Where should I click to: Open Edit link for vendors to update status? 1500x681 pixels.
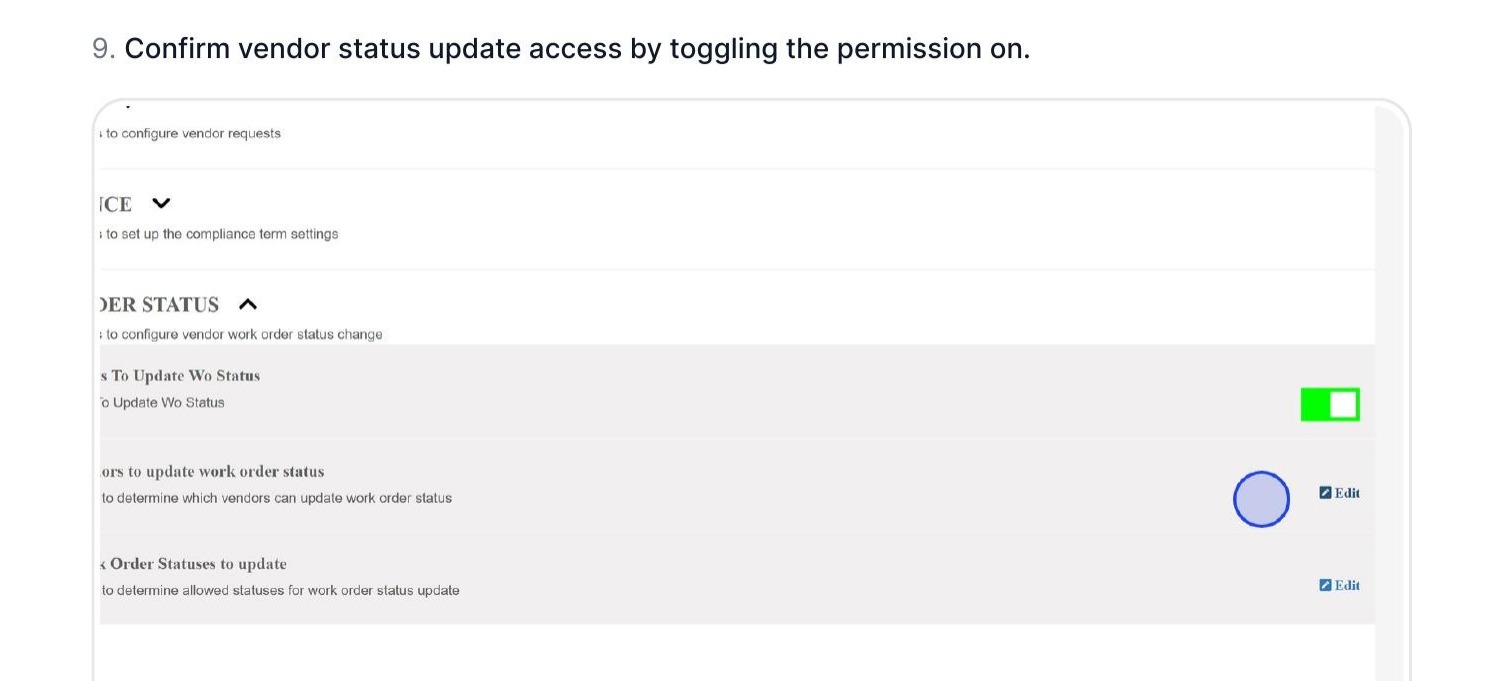click(x=1346, y=492)
